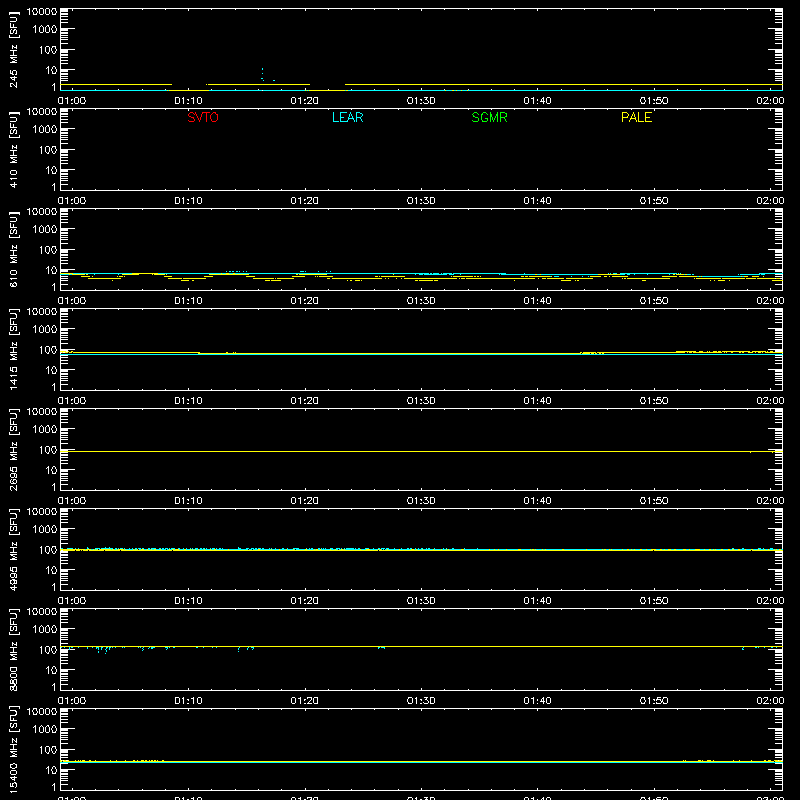
Task: Click the 10 y-axis label on 8800 MHz plot
Action: [52, 670]
